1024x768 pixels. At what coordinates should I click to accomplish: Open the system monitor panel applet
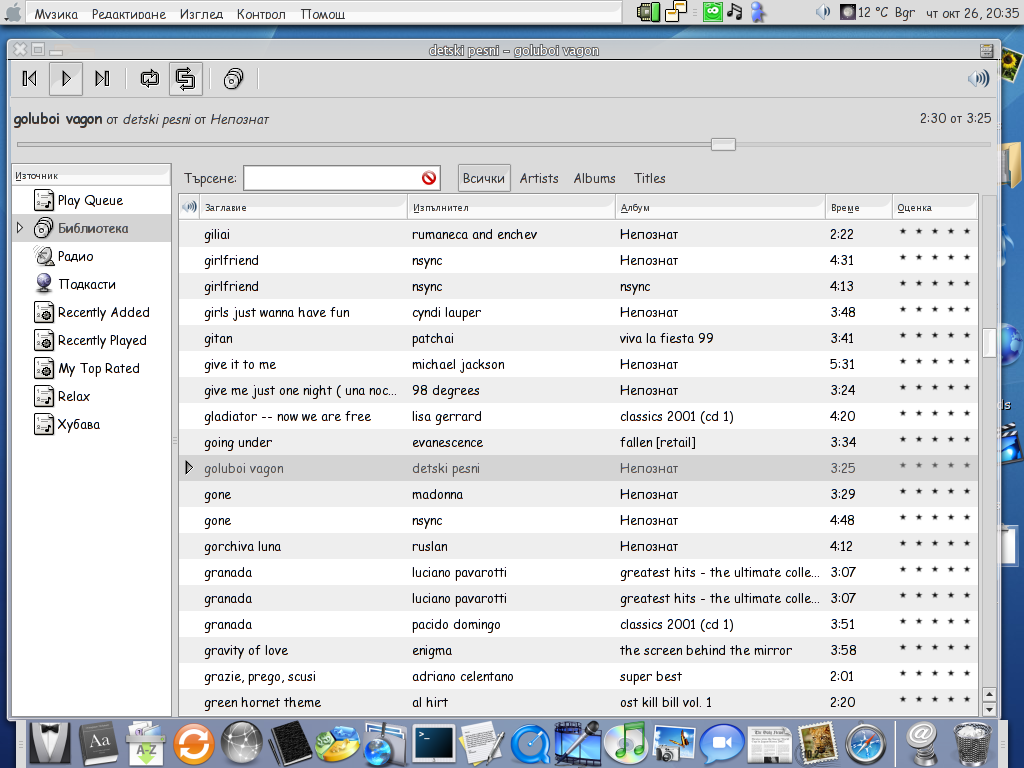tap(648, 12)
